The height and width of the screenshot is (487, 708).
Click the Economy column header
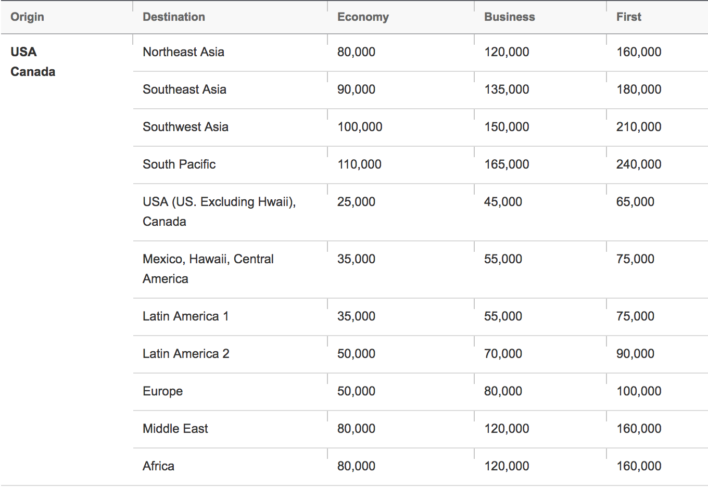[363, 17]
